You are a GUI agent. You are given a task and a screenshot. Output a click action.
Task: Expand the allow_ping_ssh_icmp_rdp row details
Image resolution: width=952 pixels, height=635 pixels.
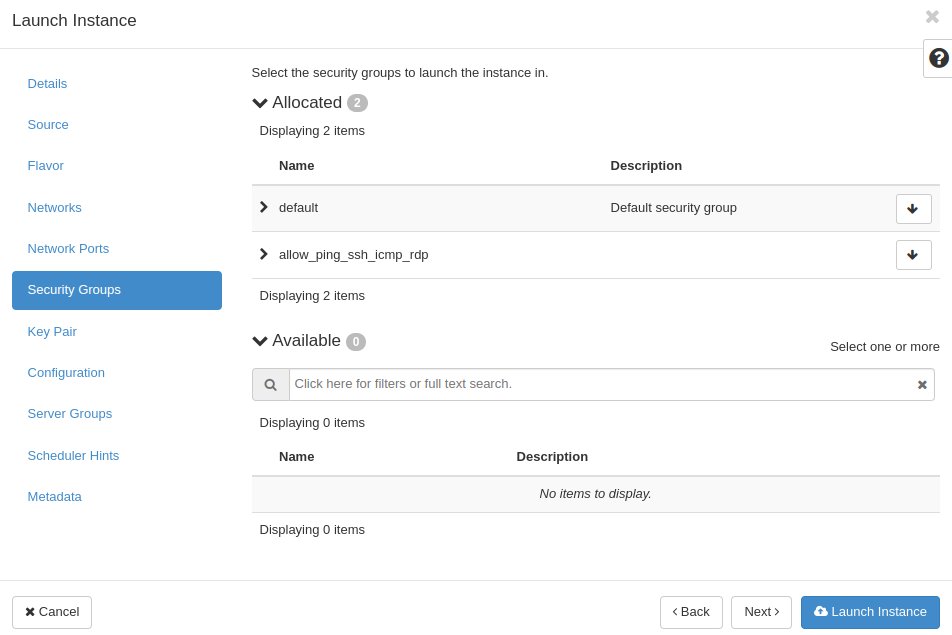click(x=264, y=254)
